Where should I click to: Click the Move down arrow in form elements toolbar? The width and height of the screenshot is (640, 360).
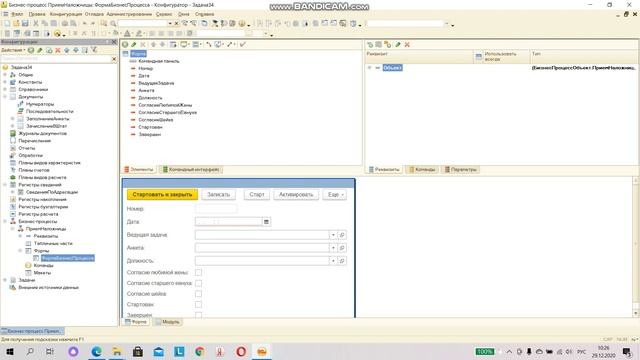coord(162,44)
